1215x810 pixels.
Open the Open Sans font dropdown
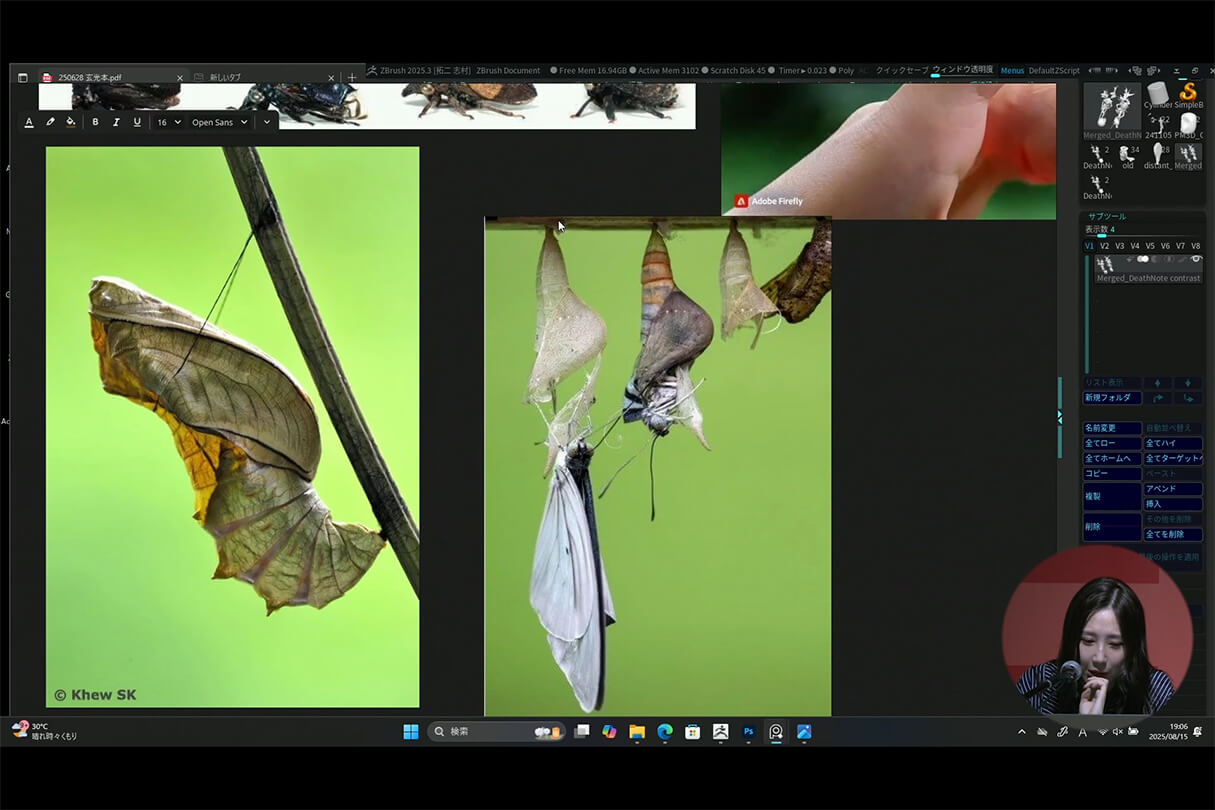click(219, 122)
